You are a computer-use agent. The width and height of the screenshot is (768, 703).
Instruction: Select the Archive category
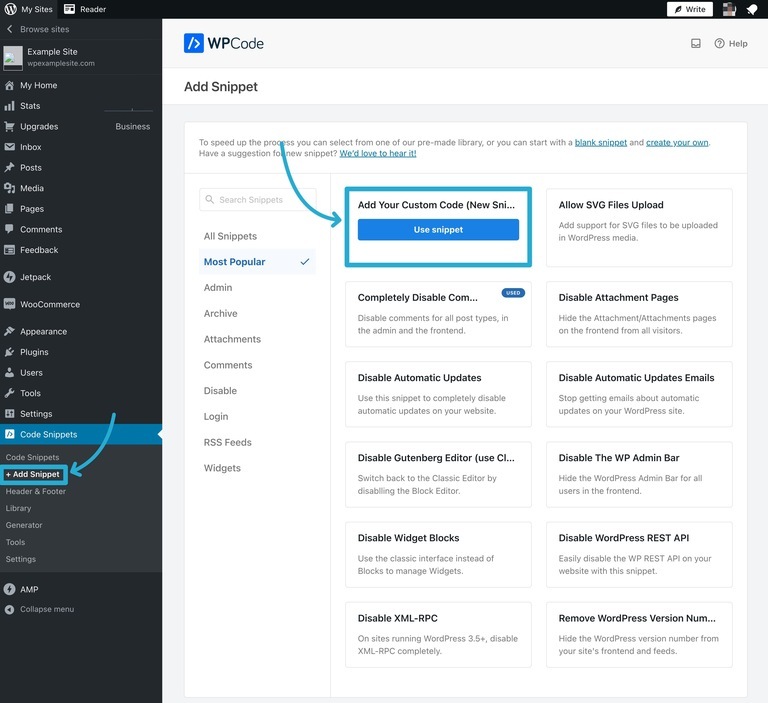[220, 314]
